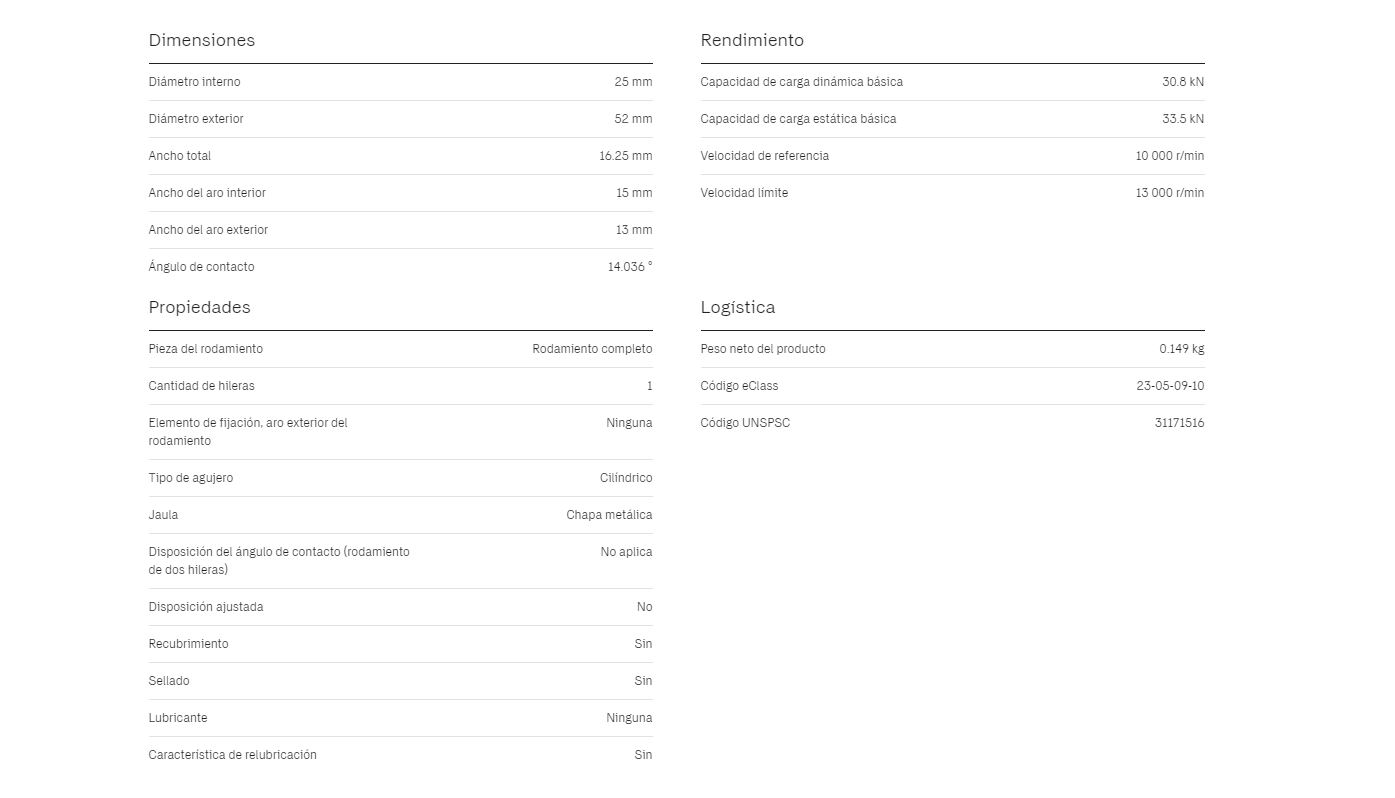Click the Velocidad de referencia label
The height and width of the screenshot is (798, 1395).
pyautogui.click(x=764, y=156)
